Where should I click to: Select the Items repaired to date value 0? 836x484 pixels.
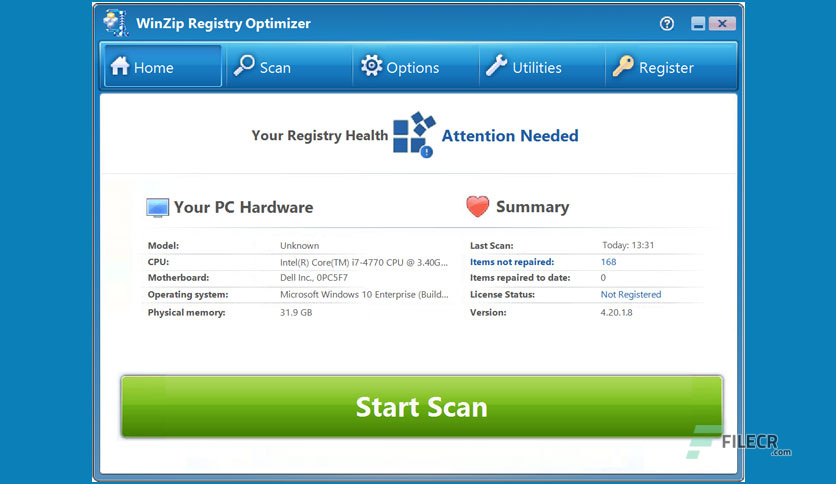pos(603,278)
